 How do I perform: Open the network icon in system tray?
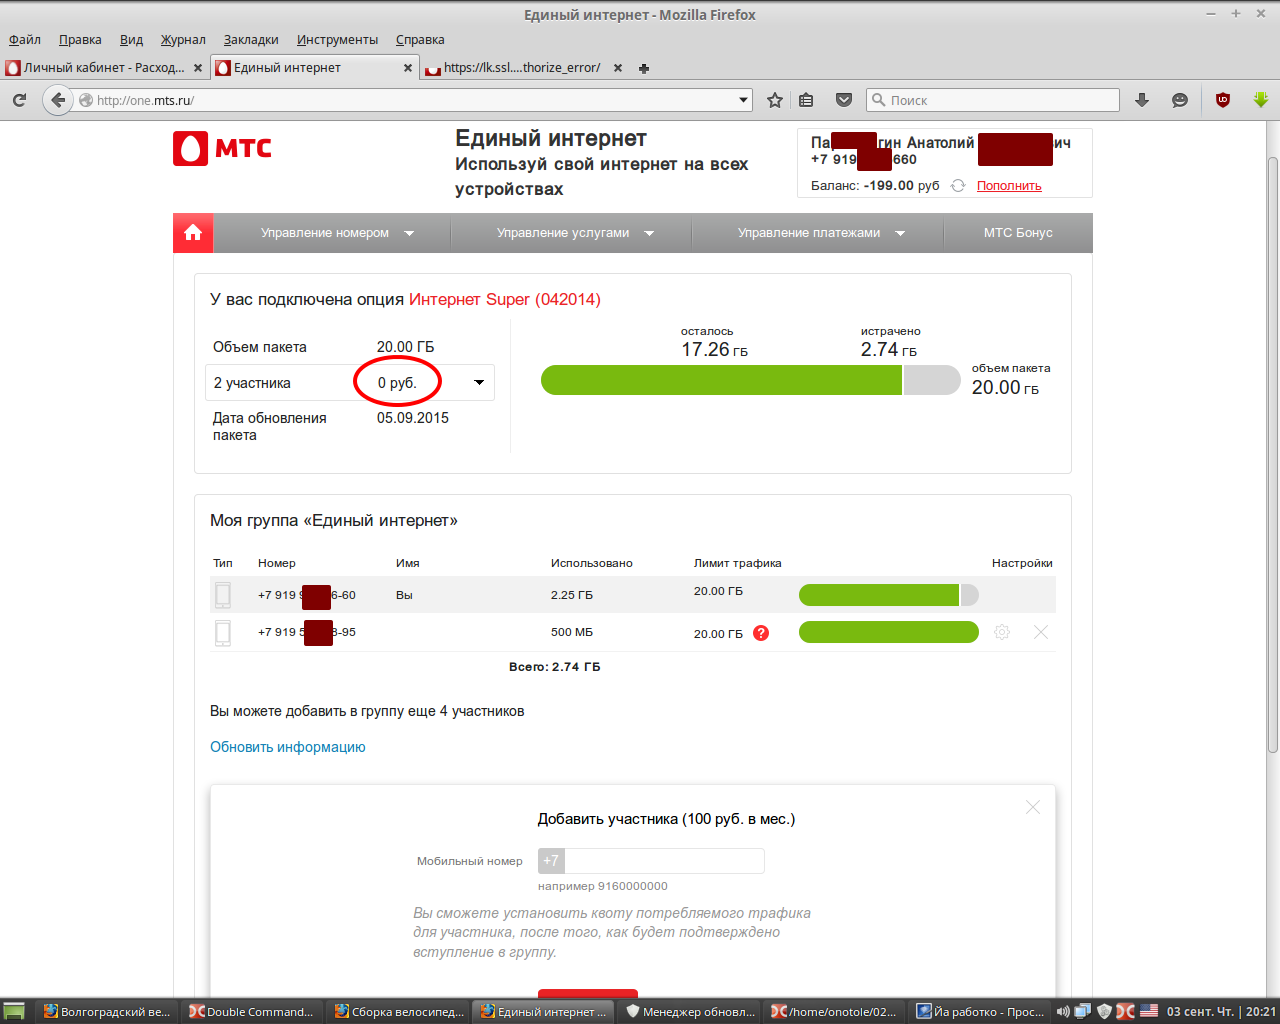1082,1012
